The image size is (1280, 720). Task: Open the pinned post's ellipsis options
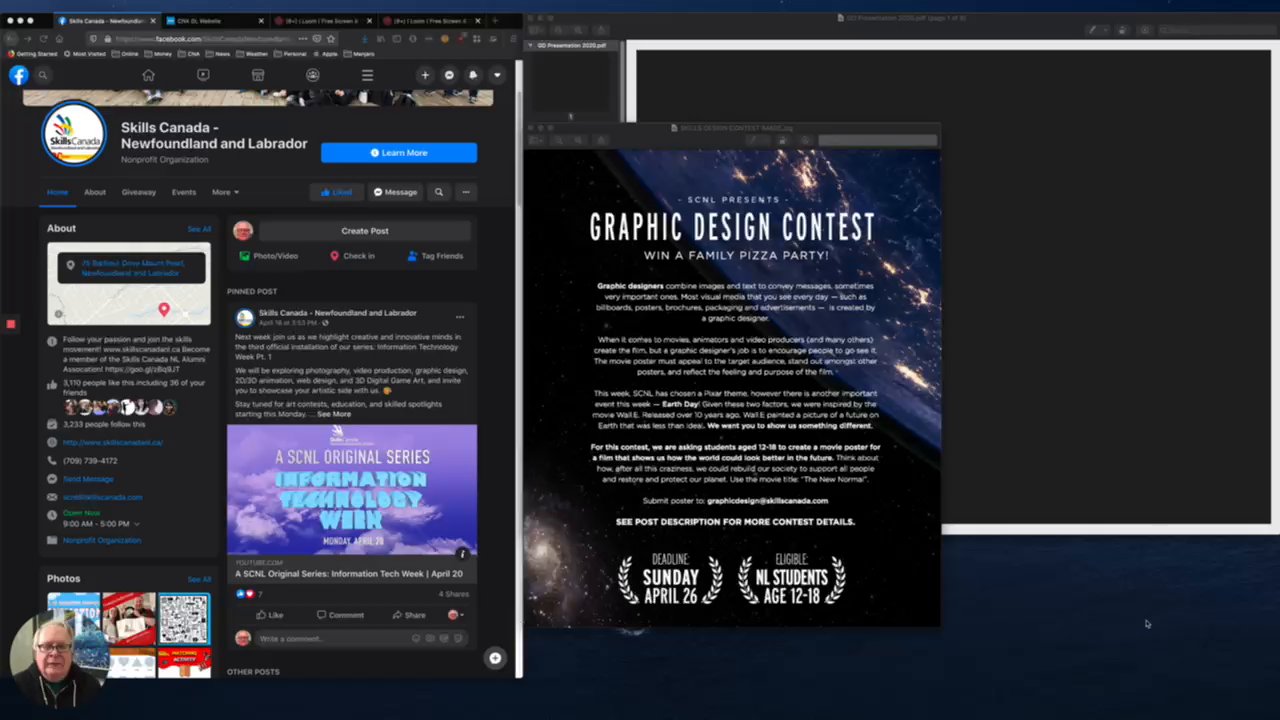tap(460, 317)
